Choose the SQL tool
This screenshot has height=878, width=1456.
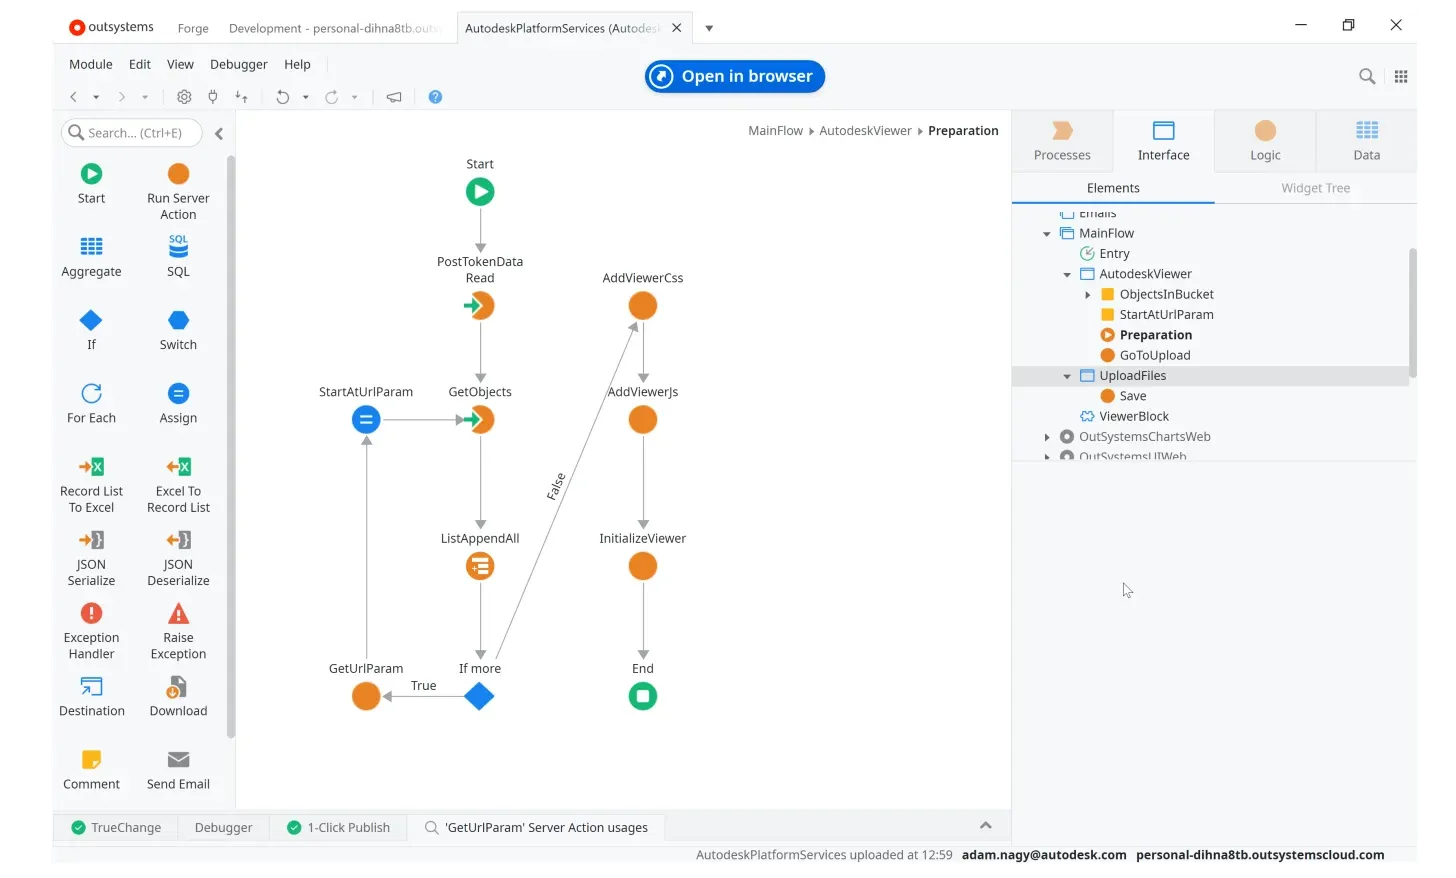point(178,257)
